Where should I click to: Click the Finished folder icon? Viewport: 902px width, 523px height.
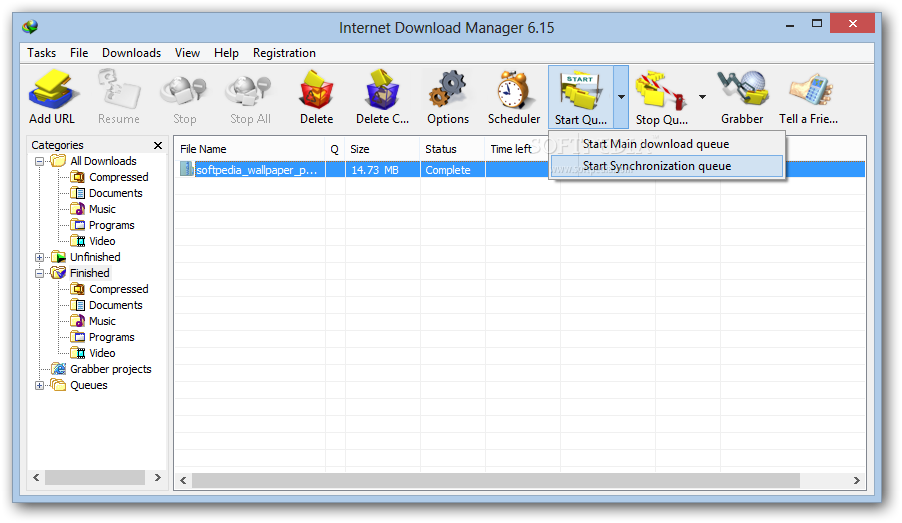[x=58, y=273]
